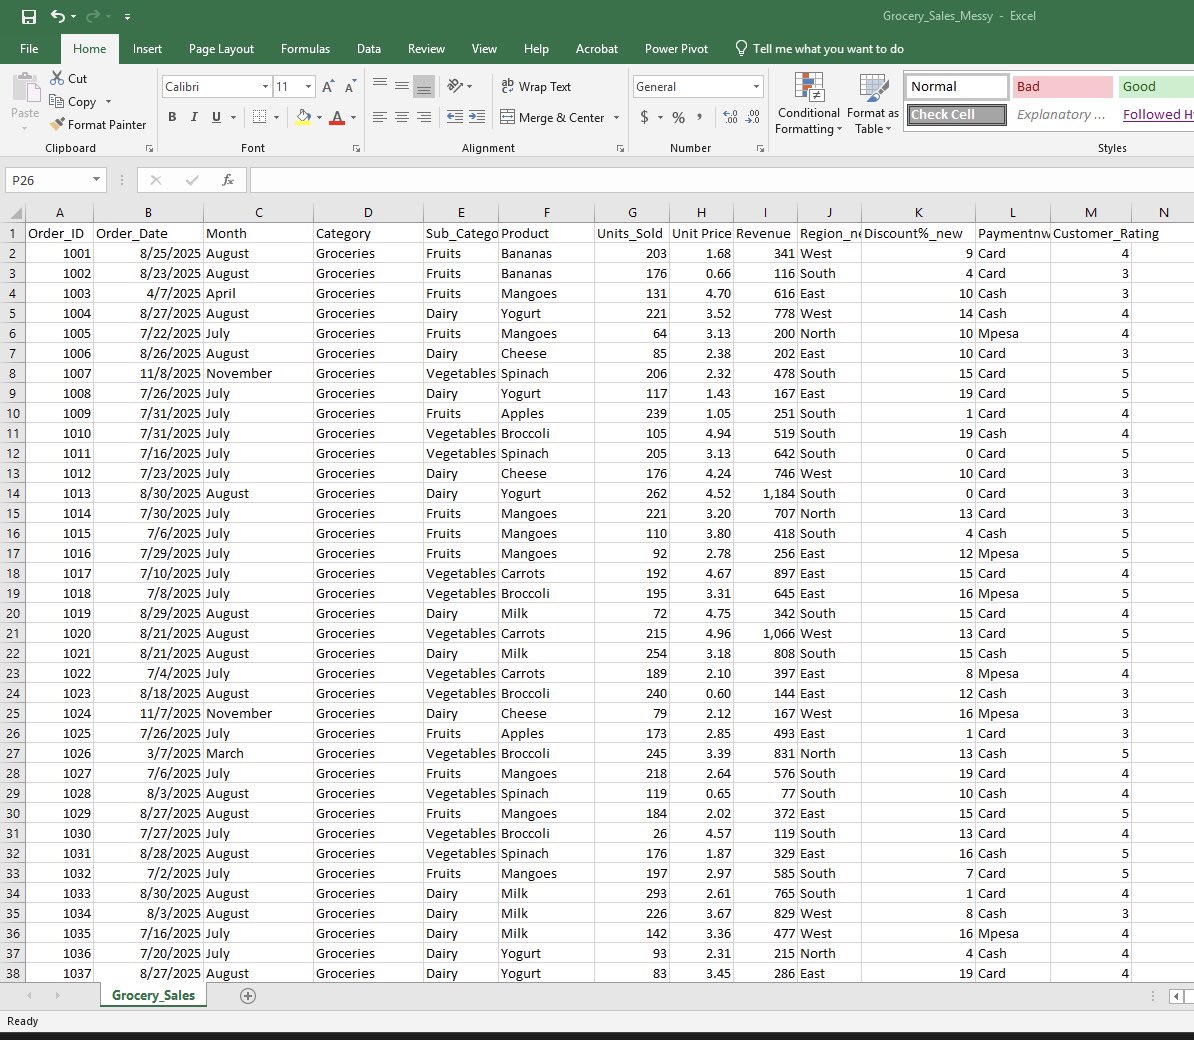Screen dimensions: 1194x1040
Task: Select row 14 header
Action: pos(13,493)
